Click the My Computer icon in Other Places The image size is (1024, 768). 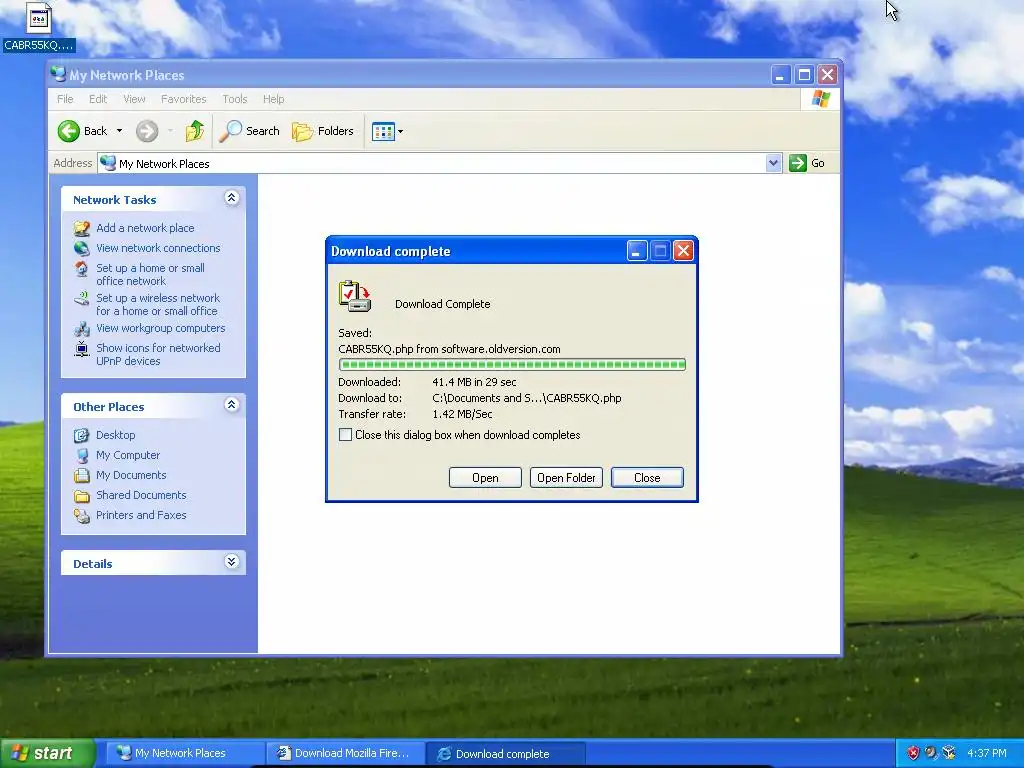pos(82,455)
